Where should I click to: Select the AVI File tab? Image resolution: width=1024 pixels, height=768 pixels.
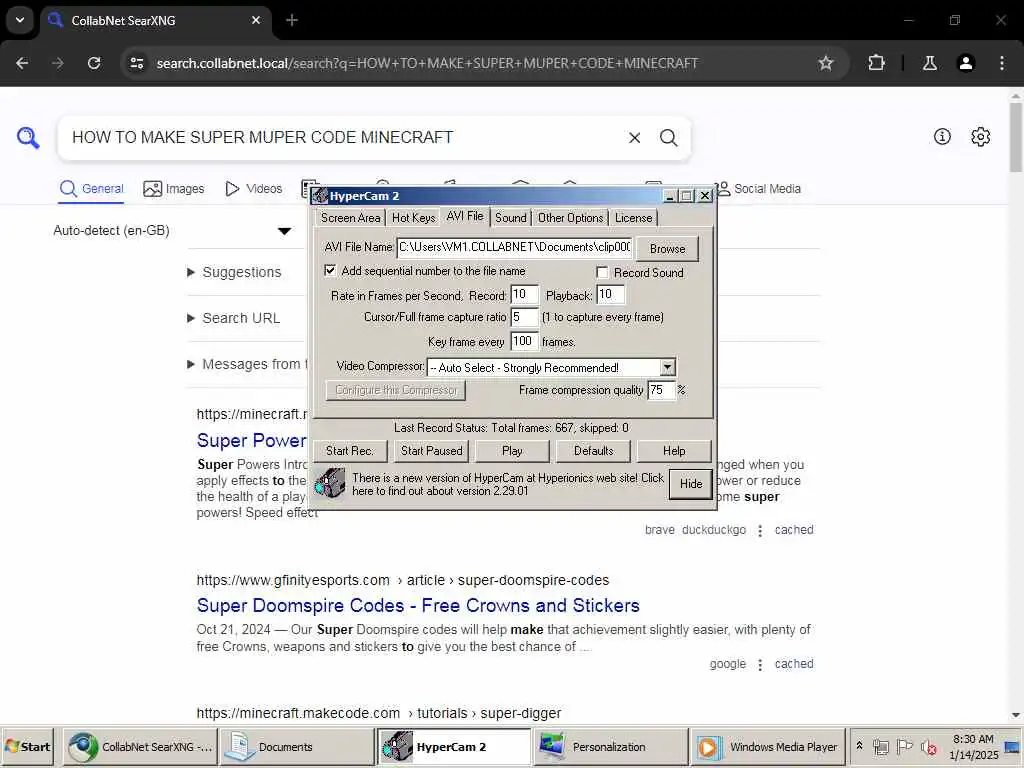click(465, 216)
